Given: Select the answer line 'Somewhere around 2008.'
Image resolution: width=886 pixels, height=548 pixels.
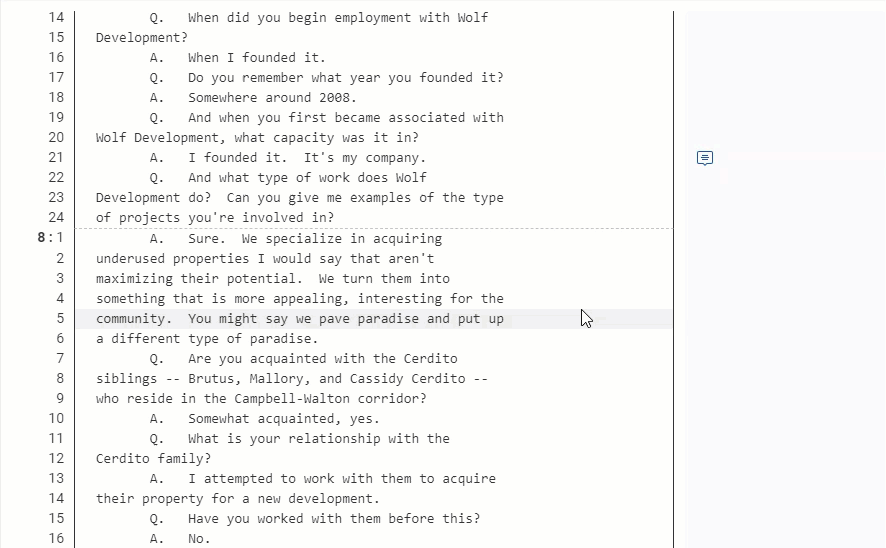Looking at the screenshot, I should 271,98.
